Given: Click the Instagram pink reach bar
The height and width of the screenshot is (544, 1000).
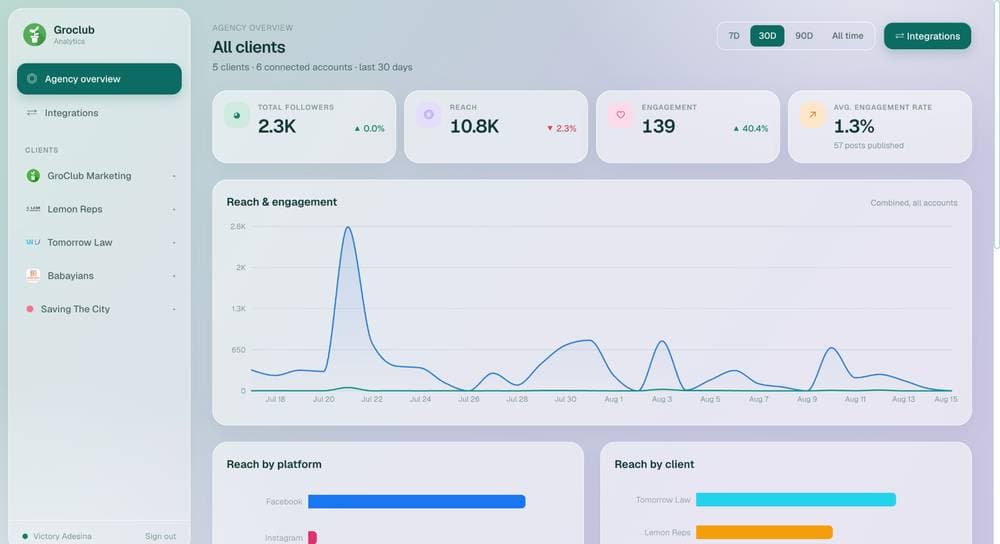Looking at the screenshot, I should 312,538.
